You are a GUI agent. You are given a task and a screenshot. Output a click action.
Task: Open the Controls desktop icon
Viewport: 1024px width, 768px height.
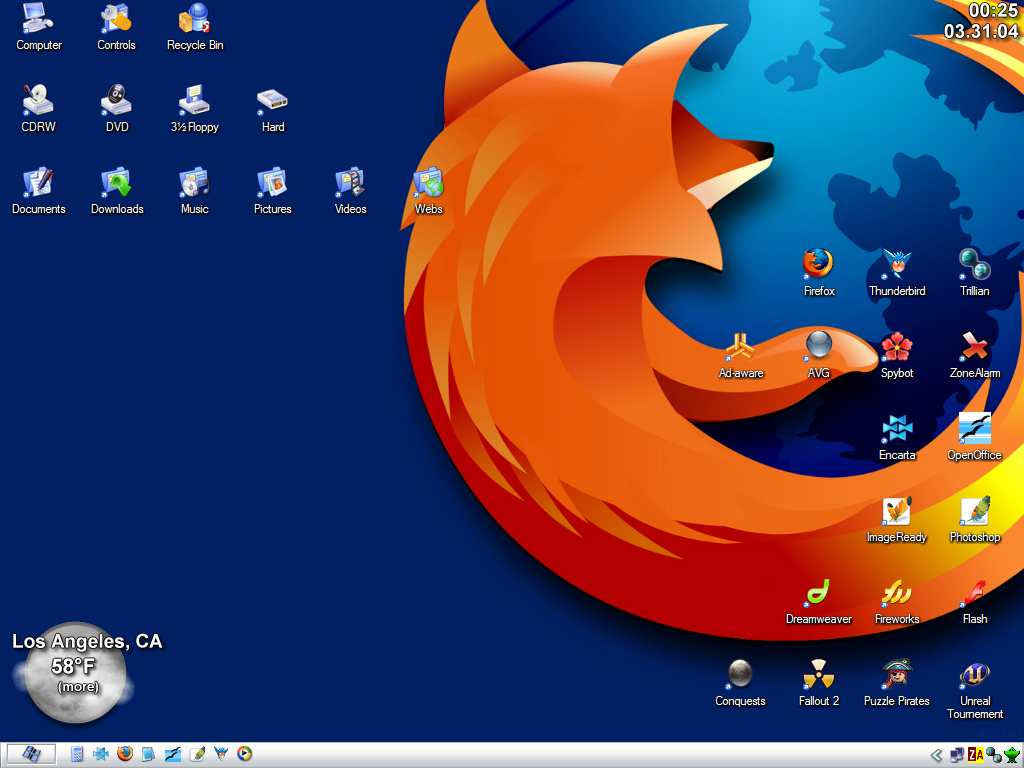tap(116, 26)
